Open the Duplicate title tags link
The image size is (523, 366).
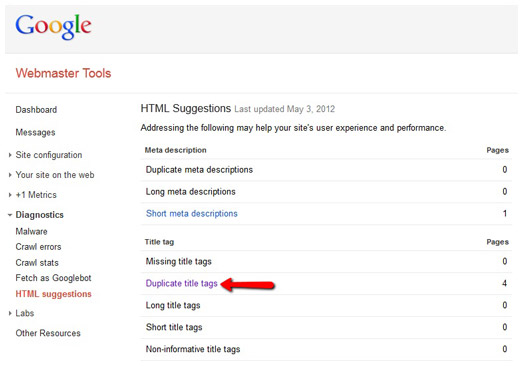coord(181,284)
